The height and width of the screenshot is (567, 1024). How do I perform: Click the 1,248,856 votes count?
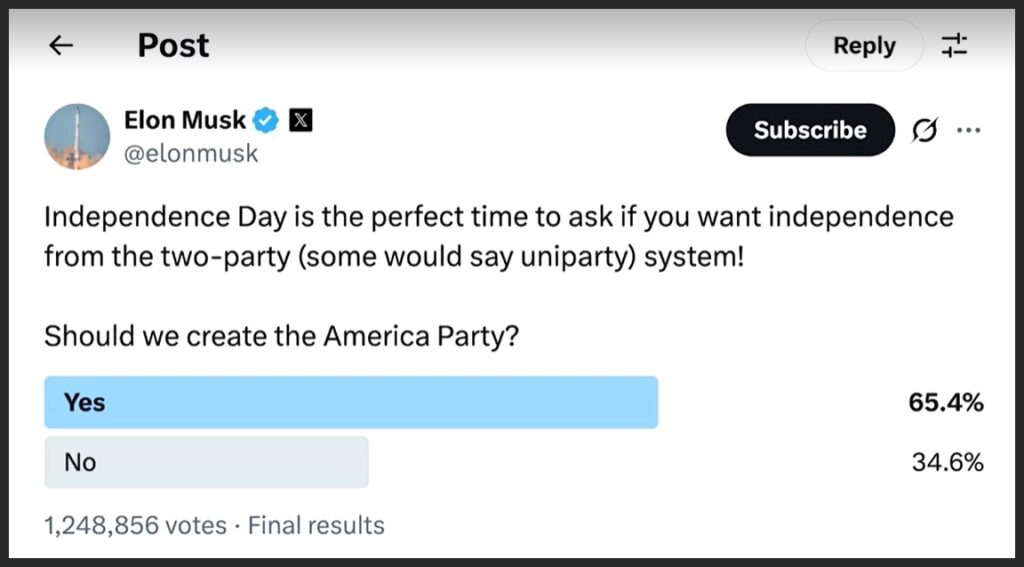tap(135, 525)
